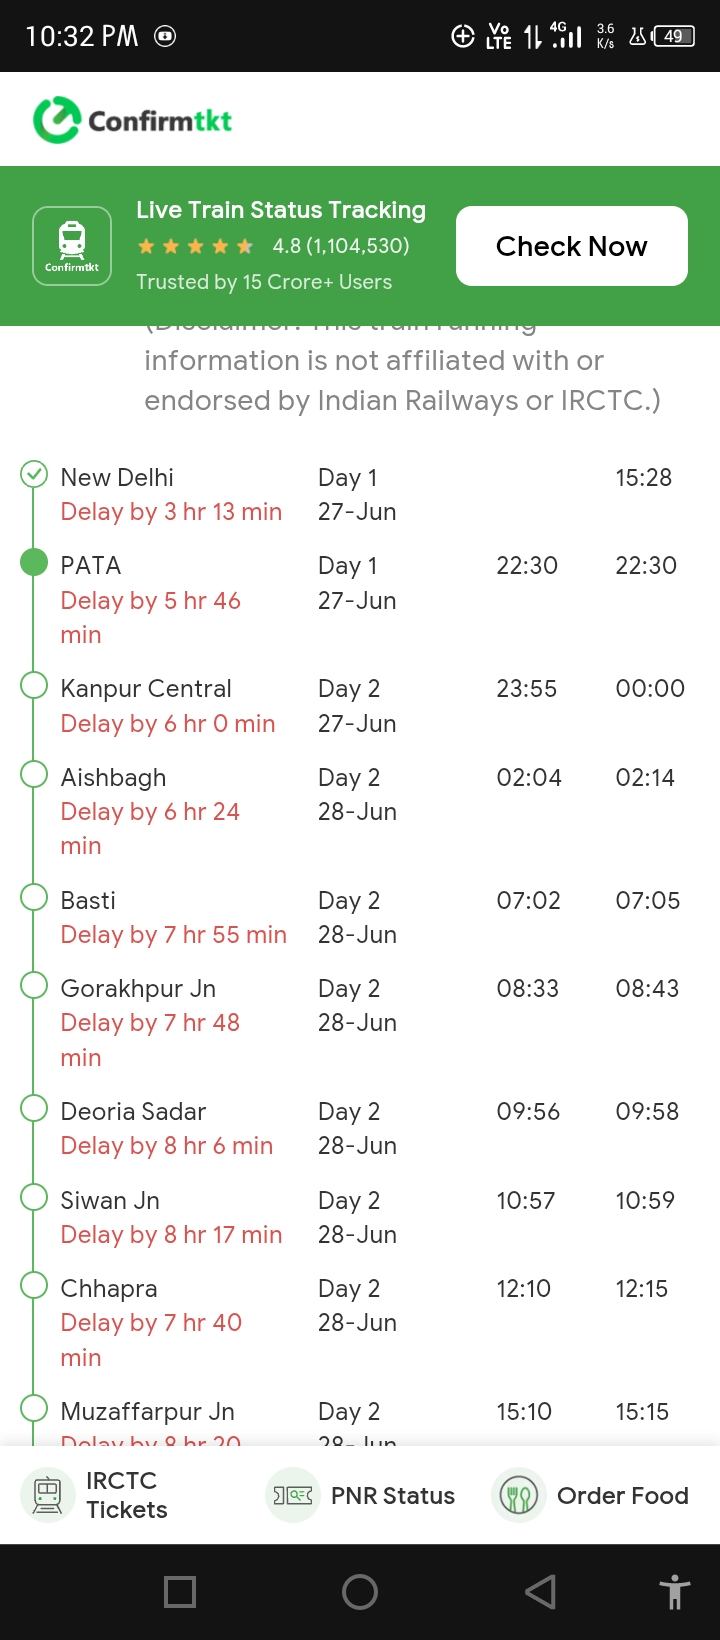720x1640 pixels.
Task: Open Order Food tab
Action: 591,1495
